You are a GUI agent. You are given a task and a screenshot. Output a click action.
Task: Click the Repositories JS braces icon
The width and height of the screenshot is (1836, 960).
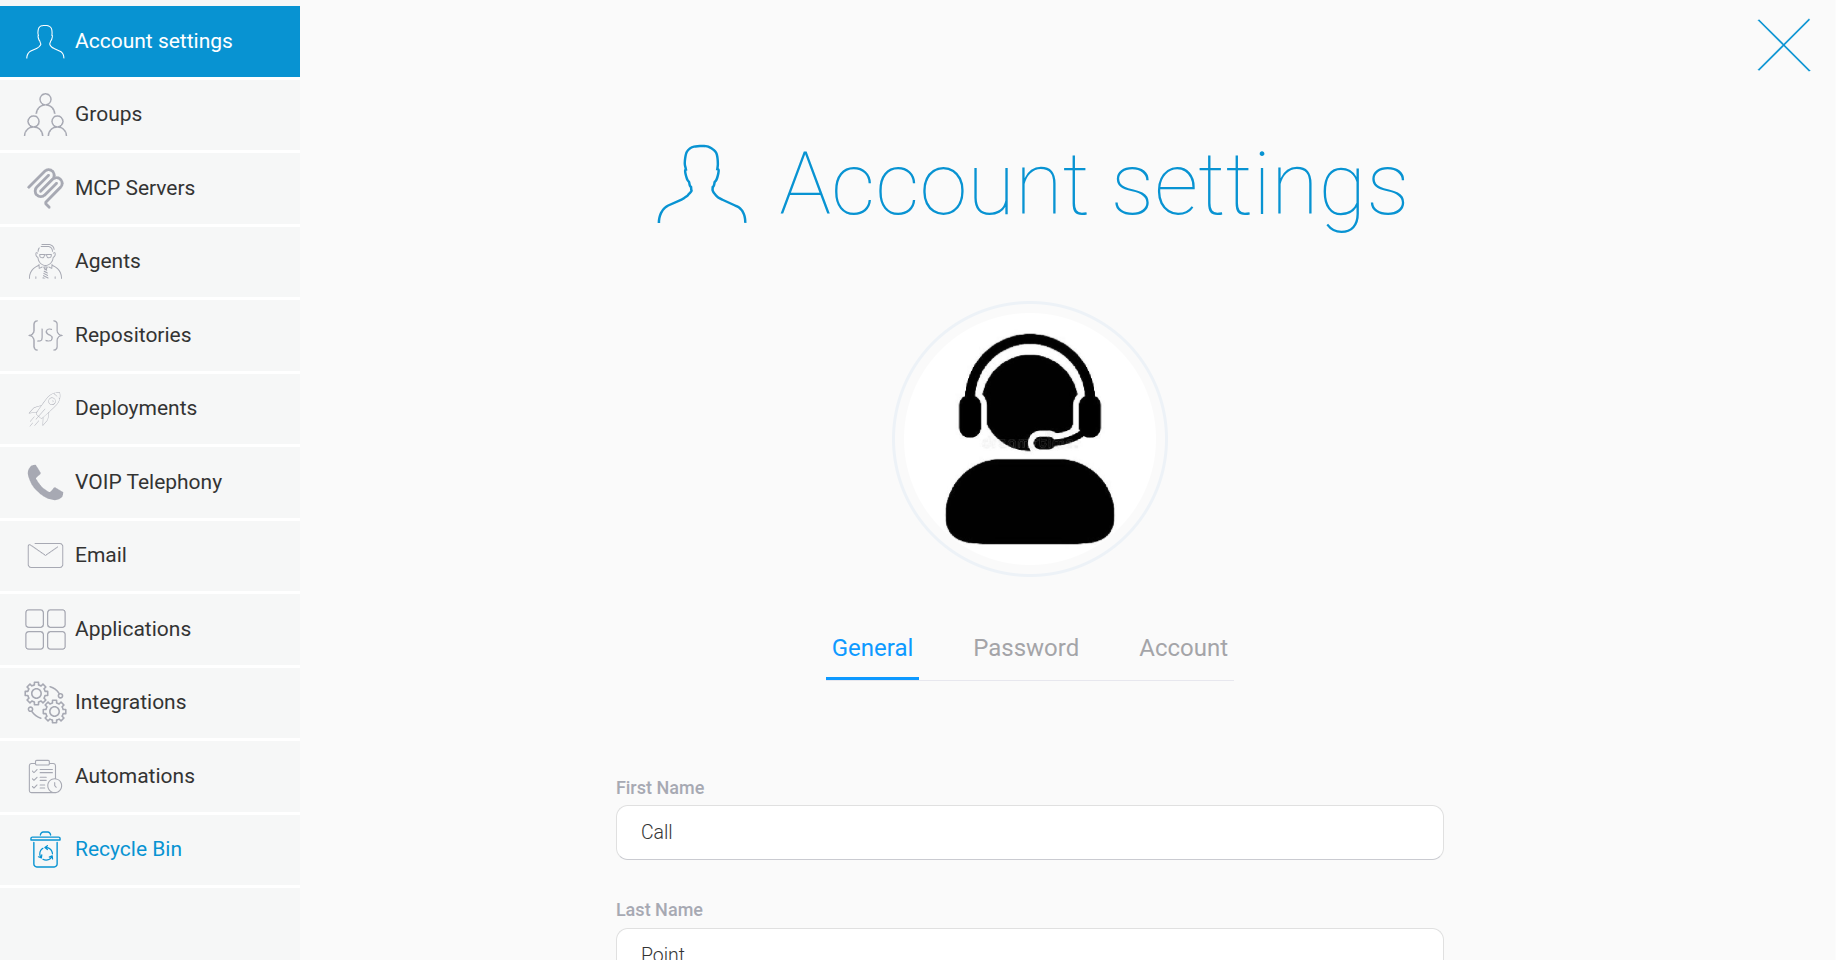pyautogui.click(x=45, y=335)
